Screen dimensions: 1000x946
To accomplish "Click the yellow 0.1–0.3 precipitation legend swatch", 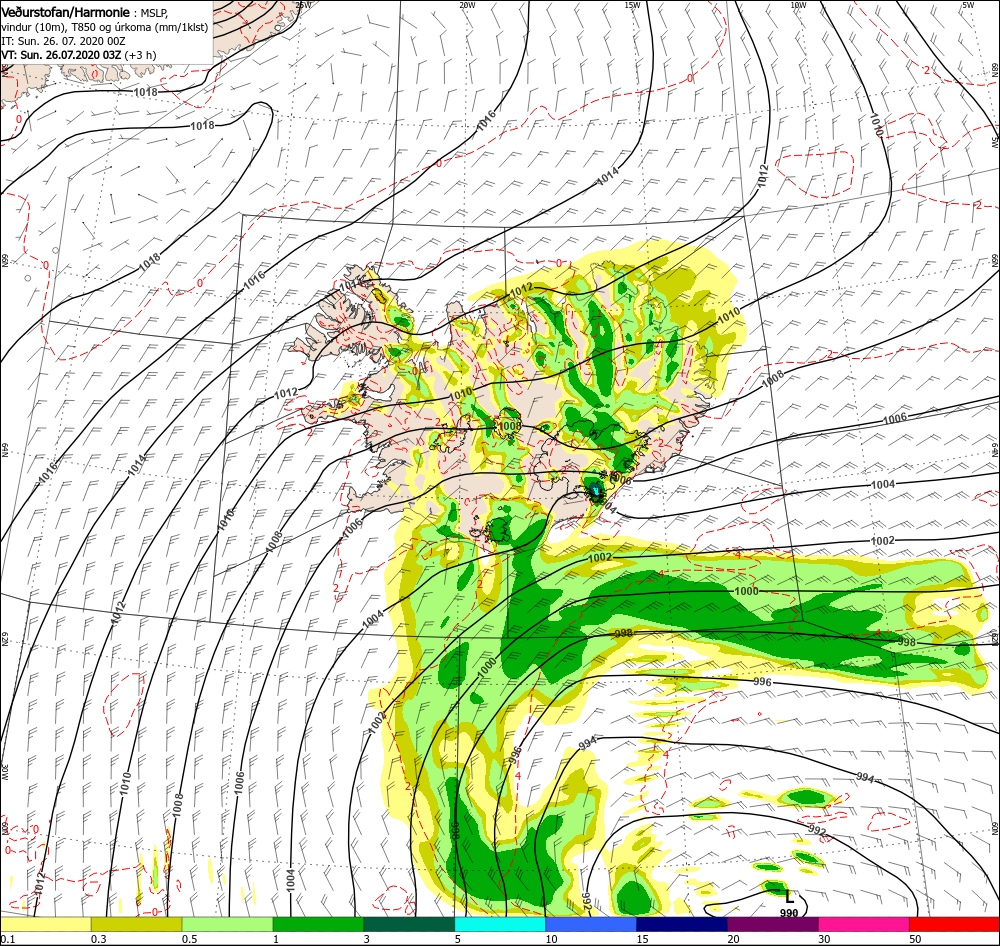I will pos(45,924).
